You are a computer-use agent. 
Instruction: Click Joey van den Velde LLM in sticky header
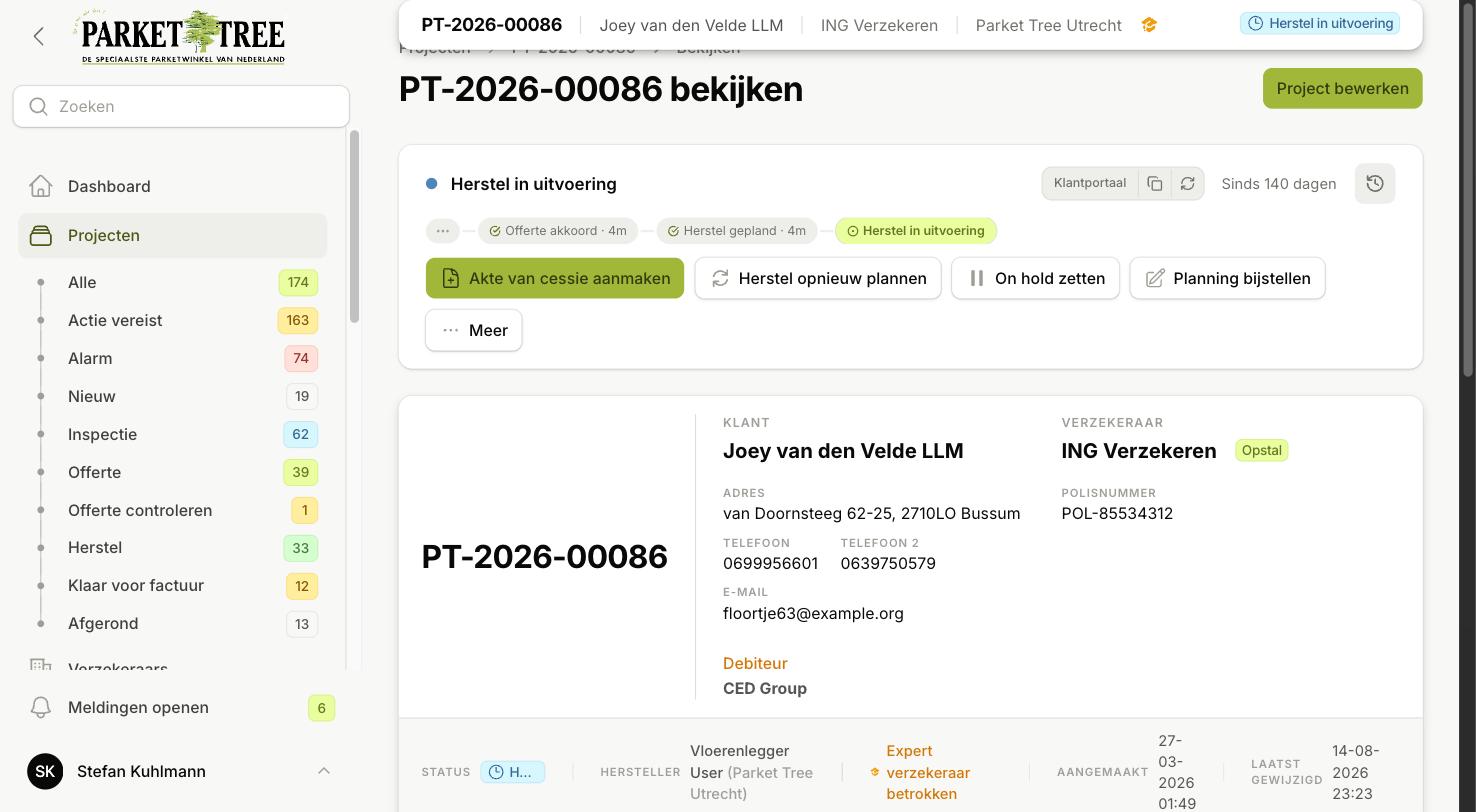(691, 25)
